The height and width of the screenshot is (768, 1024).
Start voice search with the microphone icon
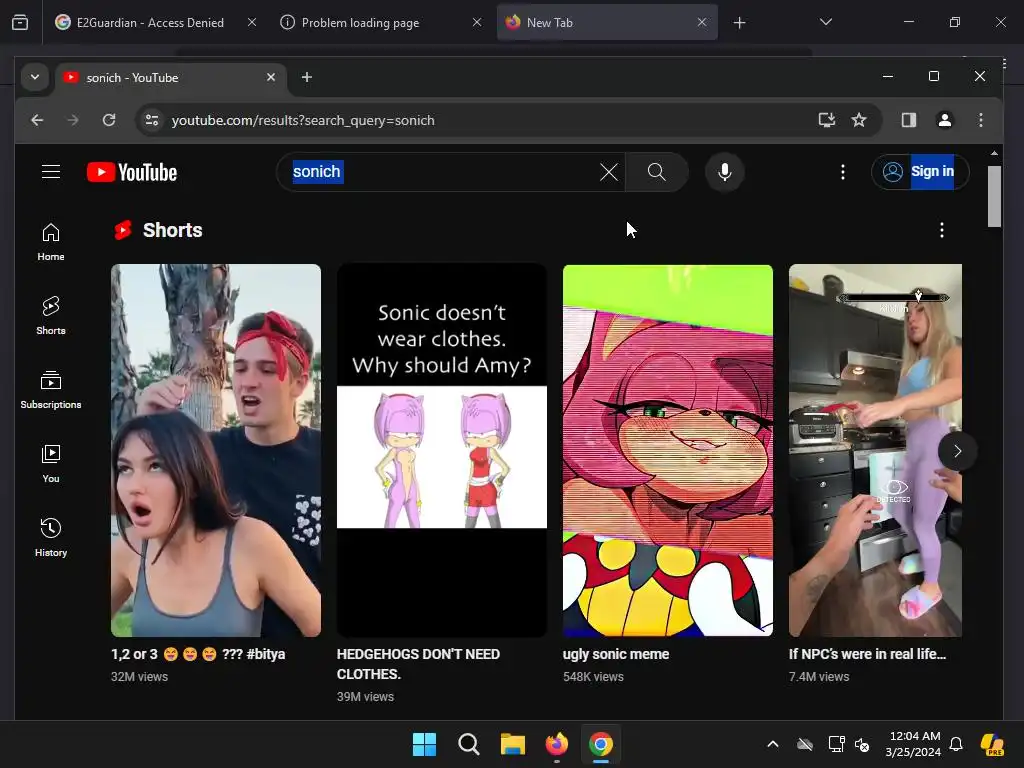pos(724,172)
